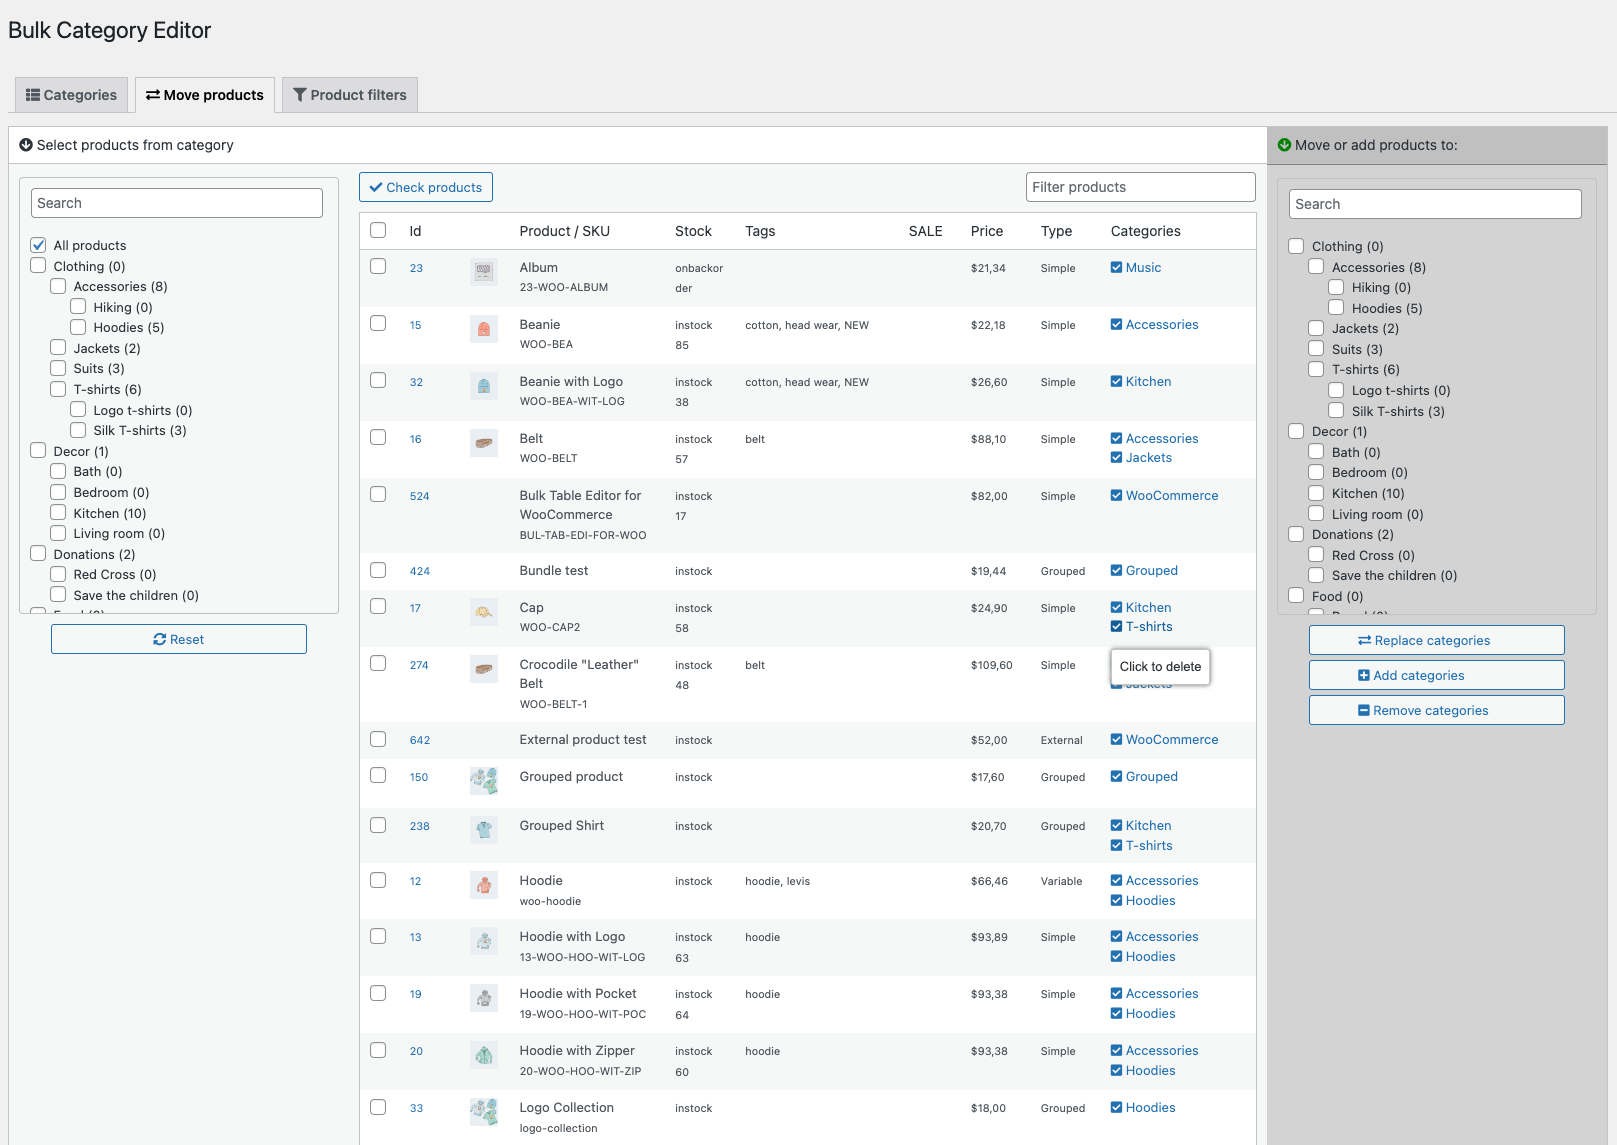Image resolution: width=1617 pixels, height=1145 pixels.
Task: Click the plus icon on Add categories button
Action: (x=1366, y=675)
